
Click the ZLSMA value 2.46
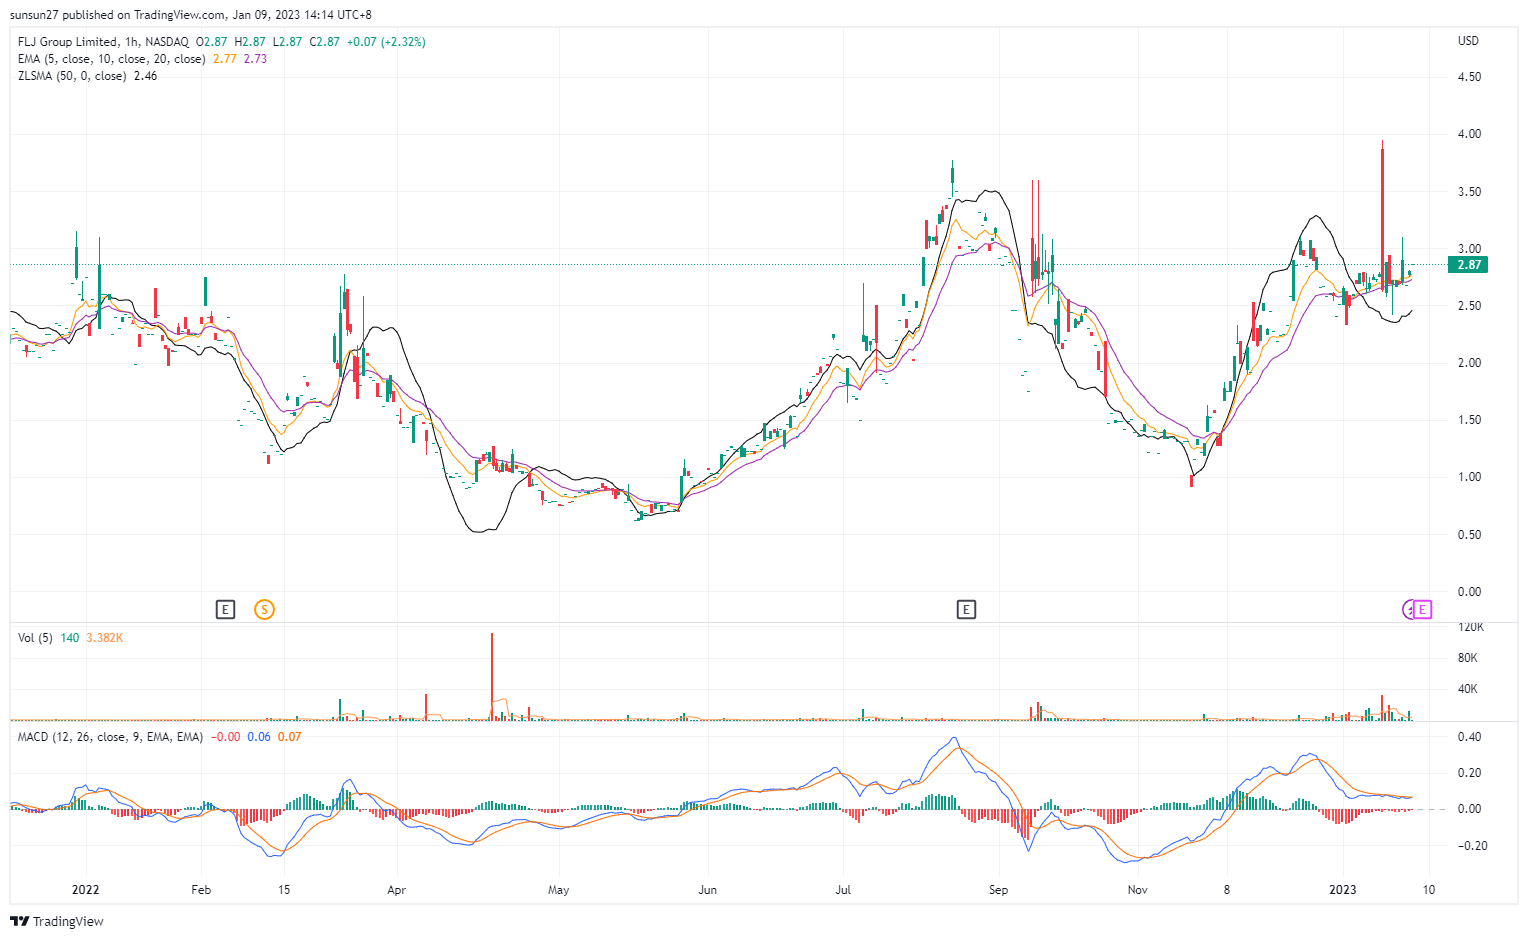145,76
